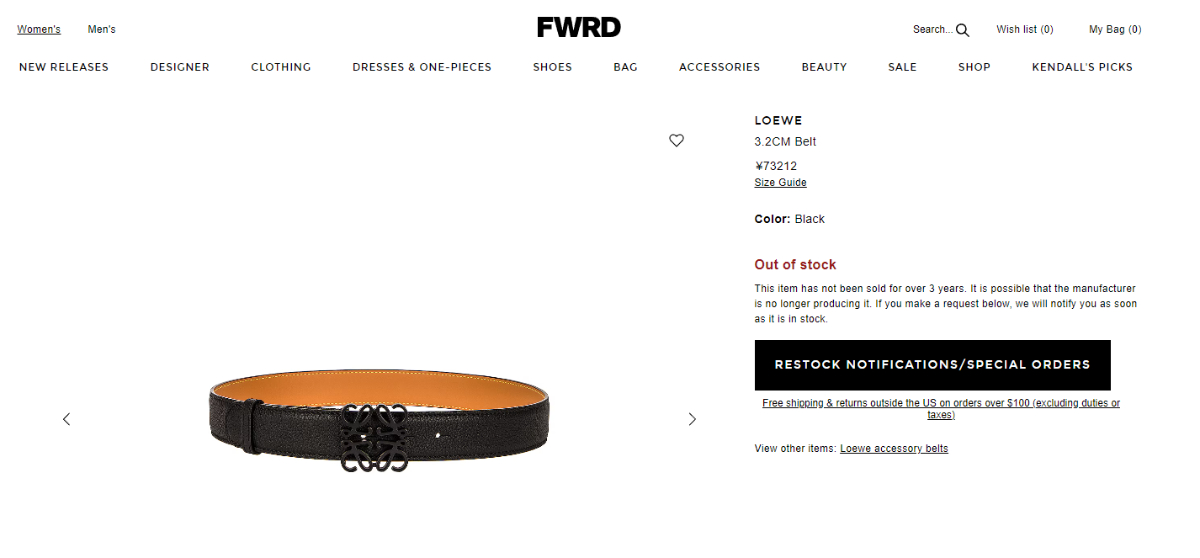Image resolution: width=1200 pixels, height=558 pixels.
Task: Click Restock Notifications/Special Orders button
Action: pyautogui.click(x=932, y=365)
